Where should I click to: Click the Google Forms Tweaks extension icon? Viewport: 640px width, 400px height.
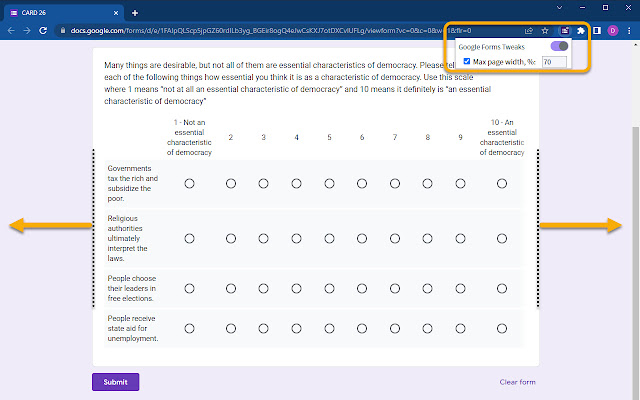565,31
